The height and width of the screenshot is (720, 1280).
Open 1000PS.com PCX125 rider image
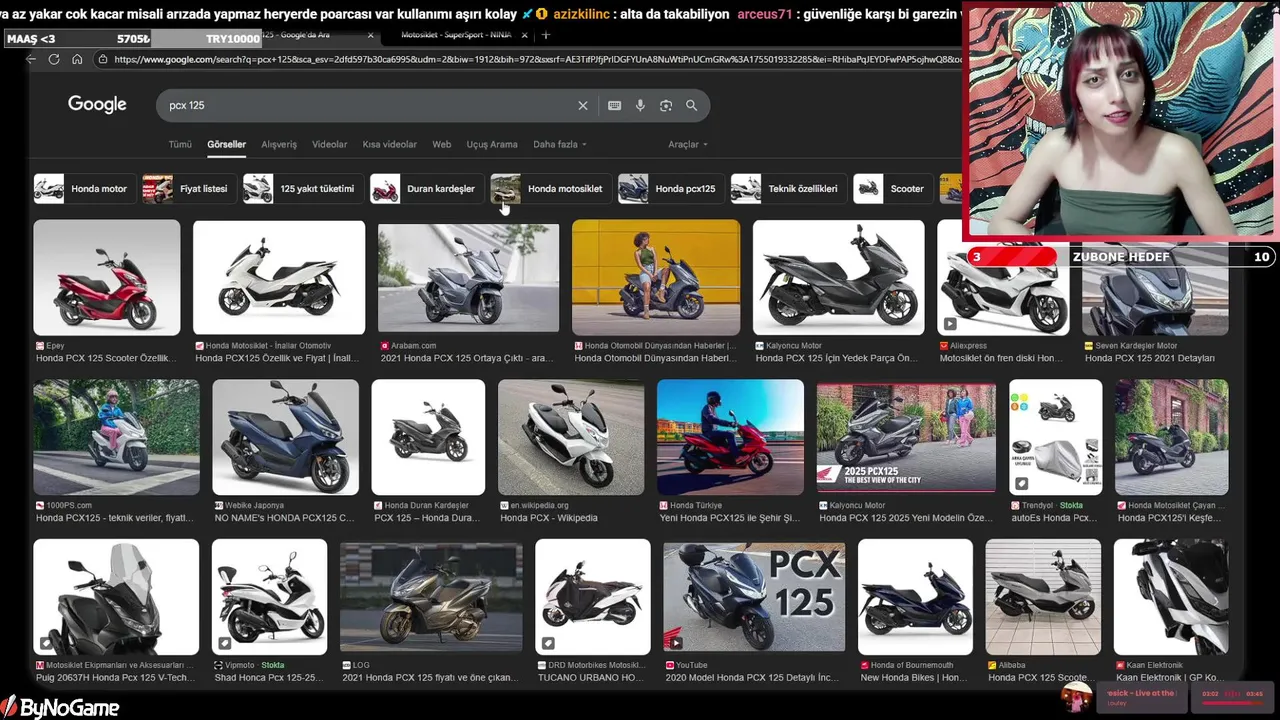(x=116, y=437)
